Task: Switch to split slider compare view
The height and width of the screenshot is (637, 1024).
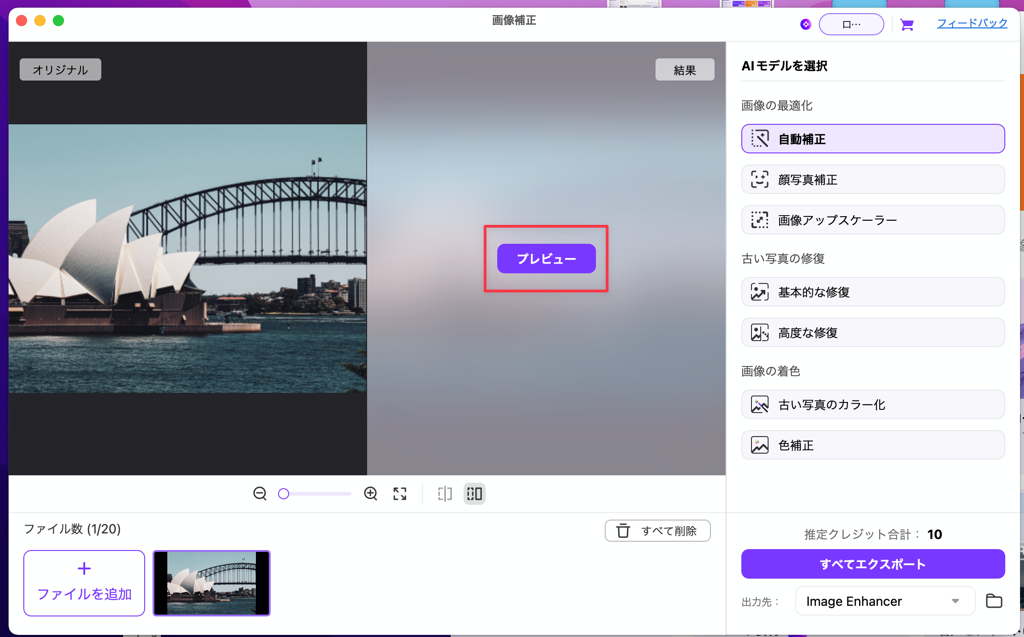Action: click(445, 494)
